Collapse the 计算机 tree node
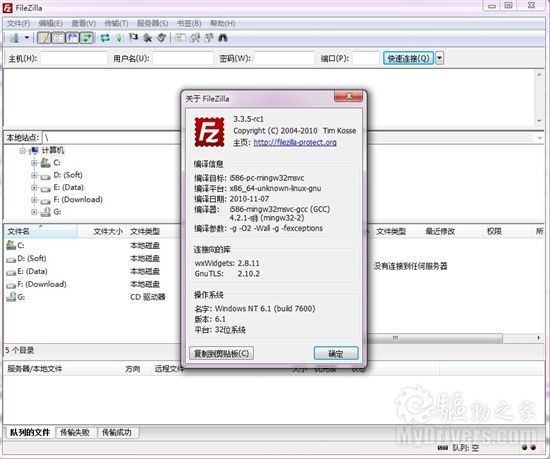The width and height of the screenshot is (550, 459). tap(23, 151)
